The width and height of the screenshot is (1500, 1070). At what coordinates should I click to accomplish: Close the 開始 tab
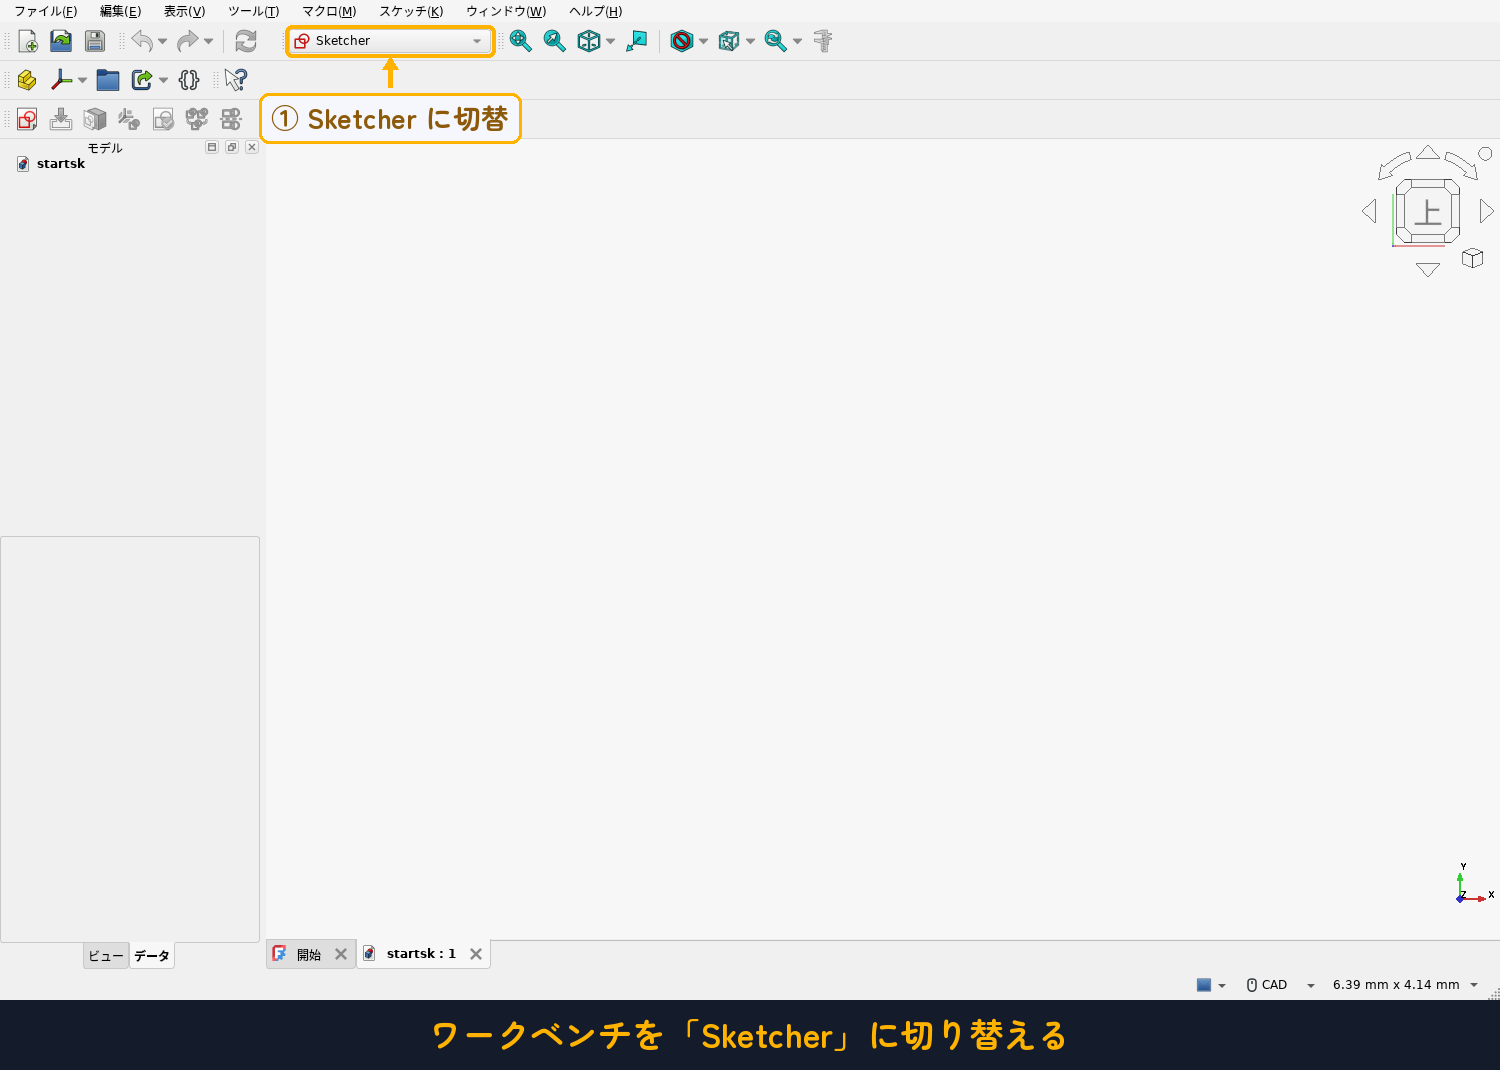pos(341,954)
